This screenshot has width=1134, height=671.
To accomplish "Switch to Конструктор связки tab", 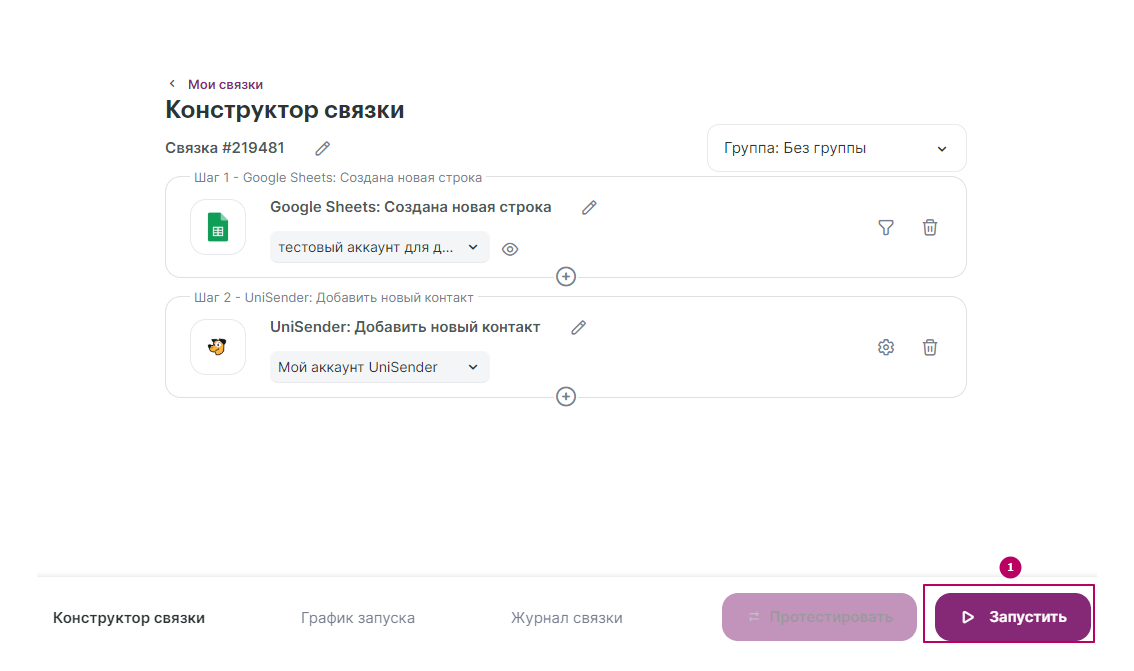I will pos(129,618).
